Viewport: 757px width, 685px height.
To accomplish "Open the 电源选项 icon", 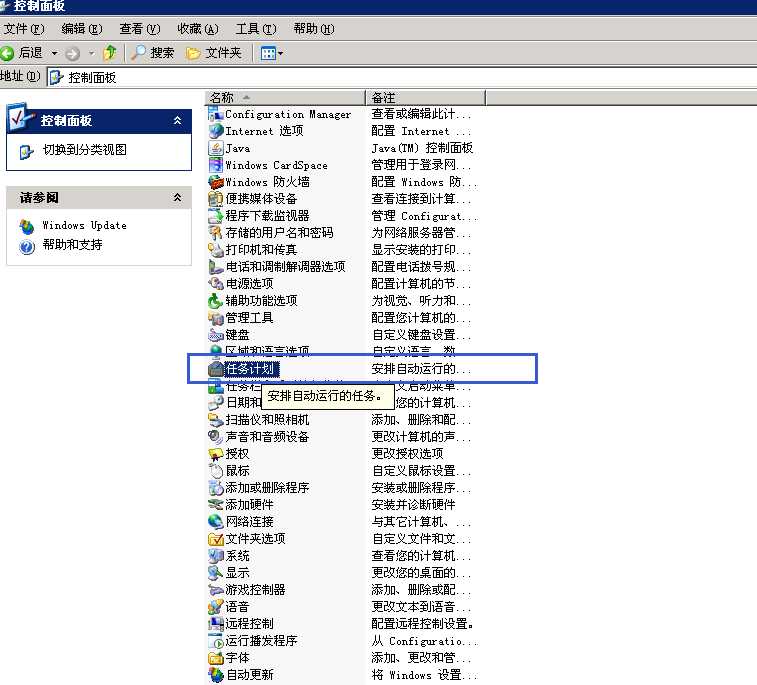I will pos(215,283).
